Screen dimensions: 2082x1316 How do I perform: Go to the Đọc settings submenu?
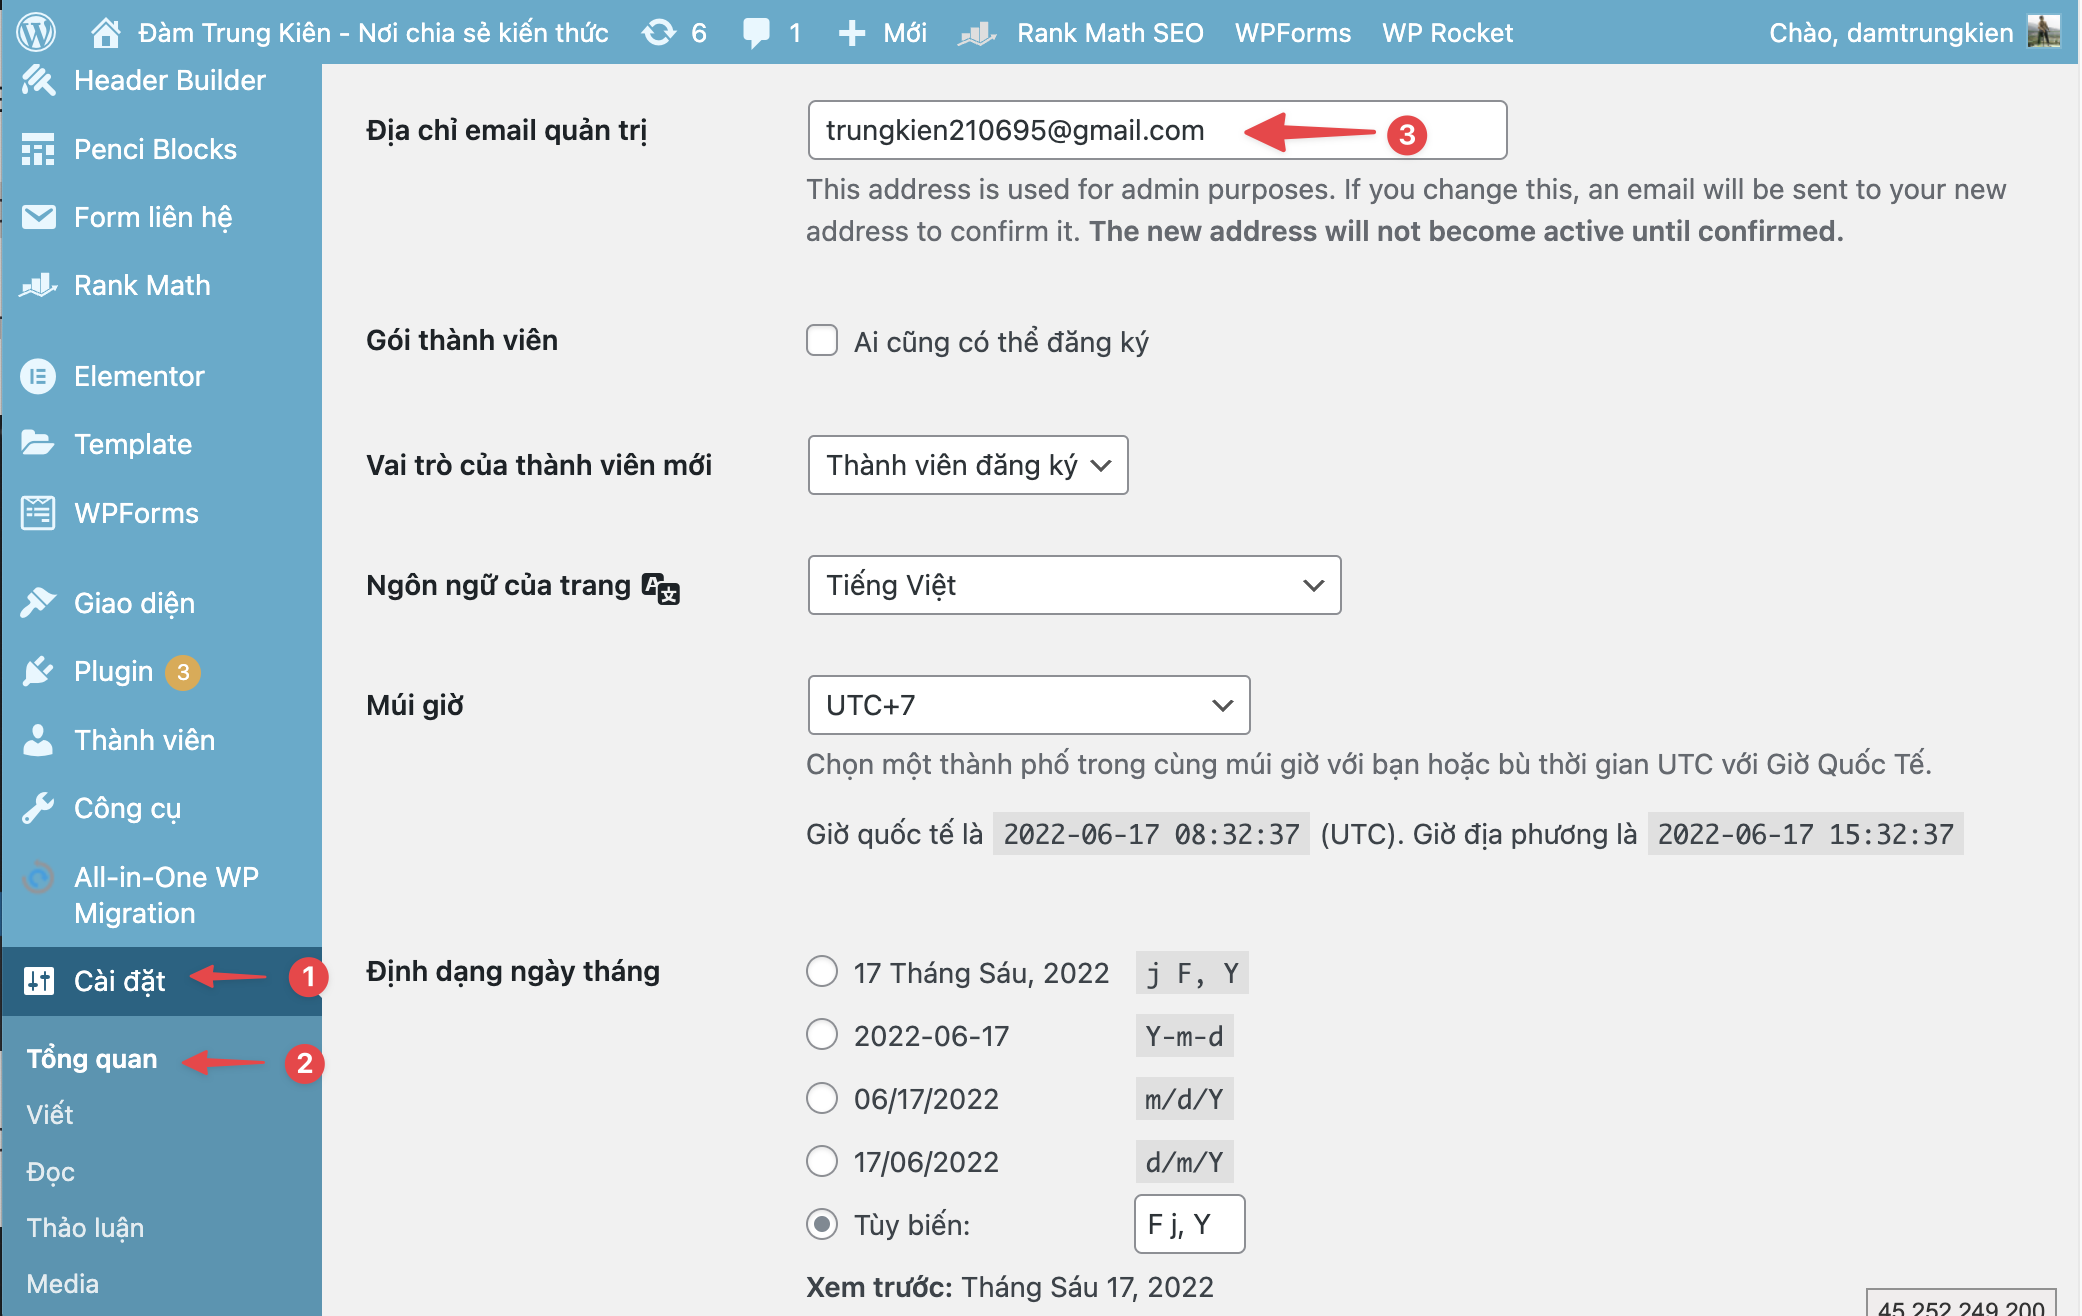pyautogui.click(x=50, y=1171)
